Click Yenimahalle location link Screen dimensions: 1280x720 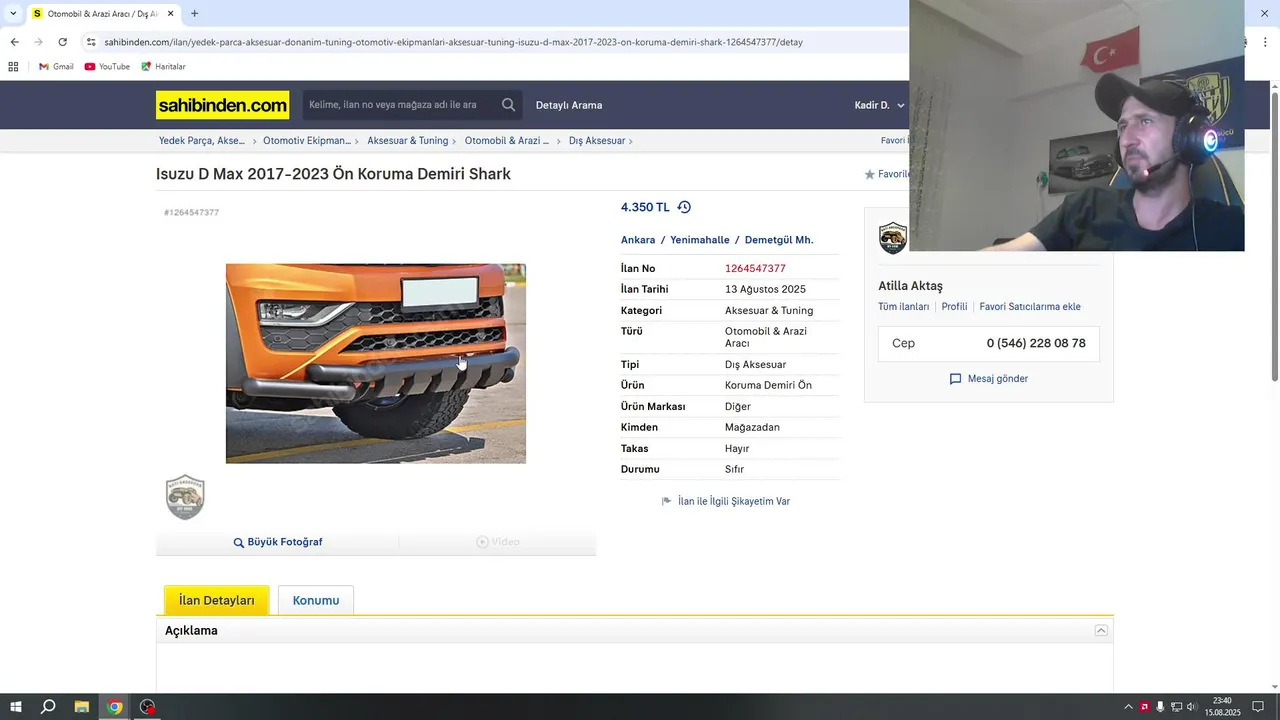(x=700, y=240)
